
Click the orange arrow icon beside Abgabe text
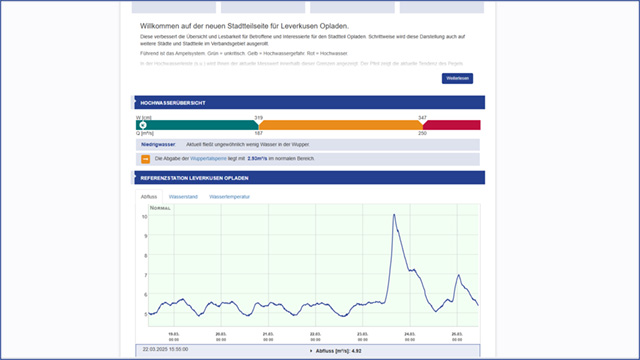point(145,159)
